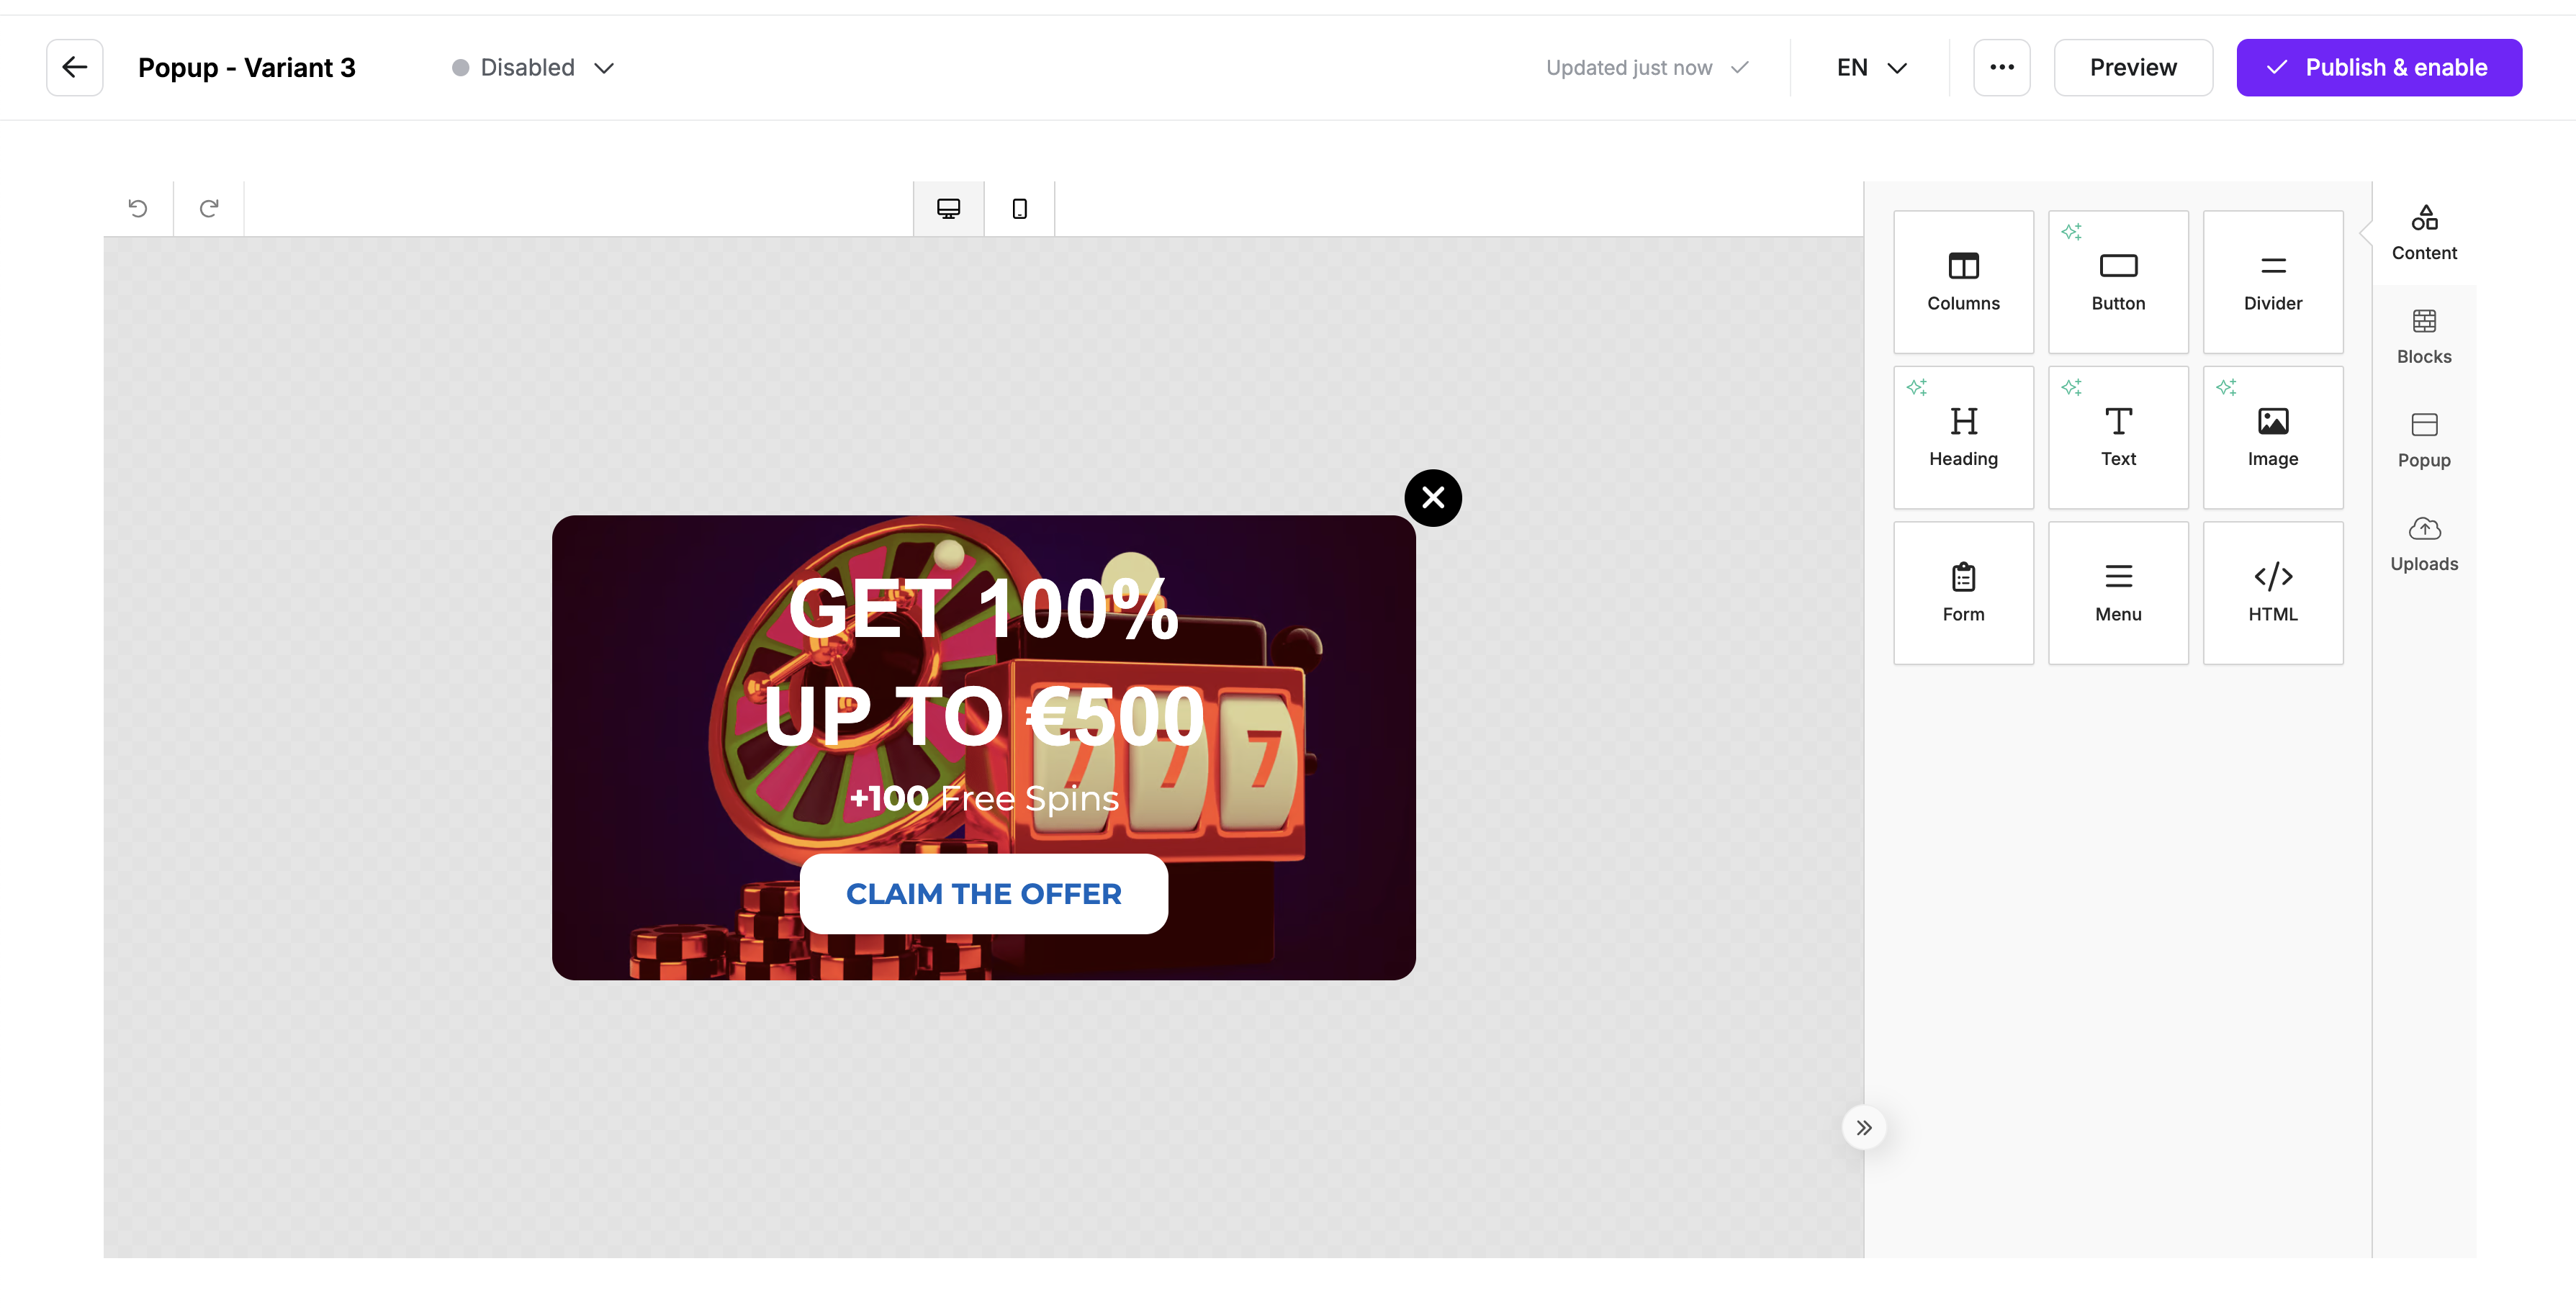Close the popup using the X button
This screenshot has width=2576, height=1310.
coord(1432,497)
